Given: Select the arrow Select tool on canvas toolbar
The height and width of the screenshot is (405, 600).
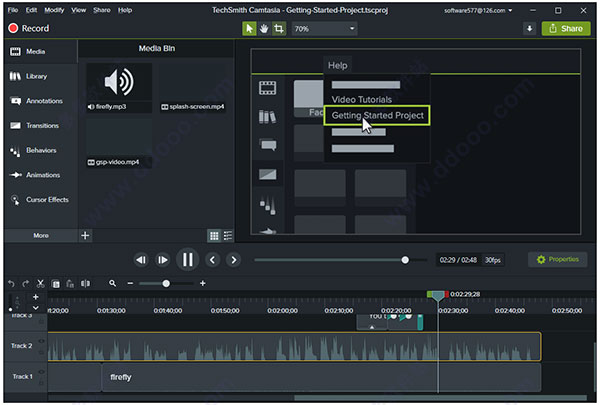Looking at the screenshot, I should click(x=249, y=29).
